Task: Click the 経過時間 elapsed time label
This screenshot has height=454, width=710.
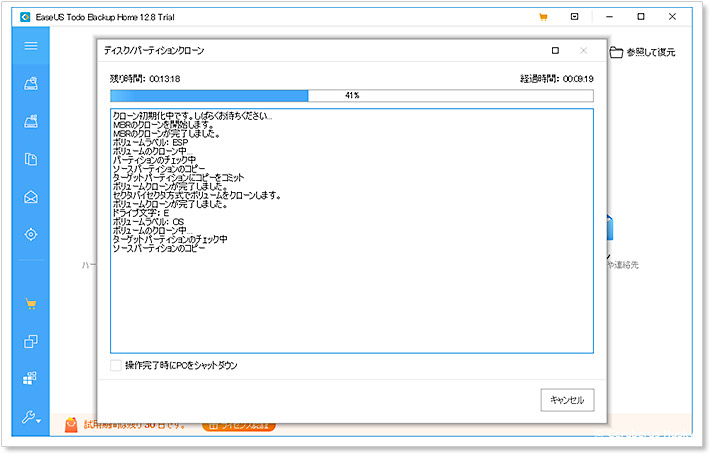Action: (556, 79)
